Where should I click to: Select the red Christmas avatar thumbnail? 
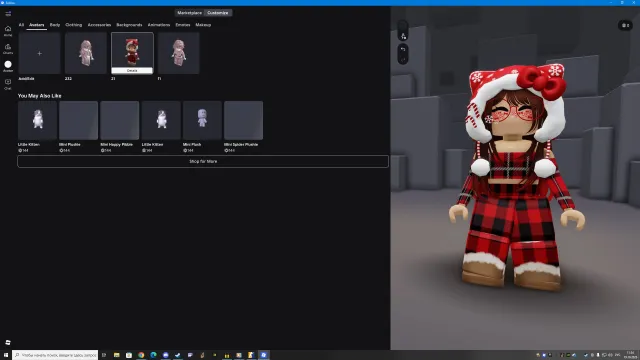[x=132, y=50]
